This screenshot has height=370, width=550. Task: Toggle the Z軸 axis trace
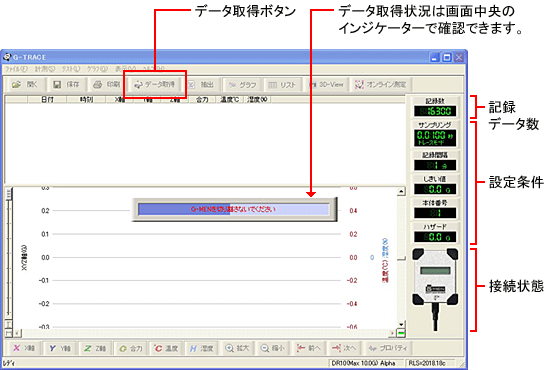(x=95, y=348)
